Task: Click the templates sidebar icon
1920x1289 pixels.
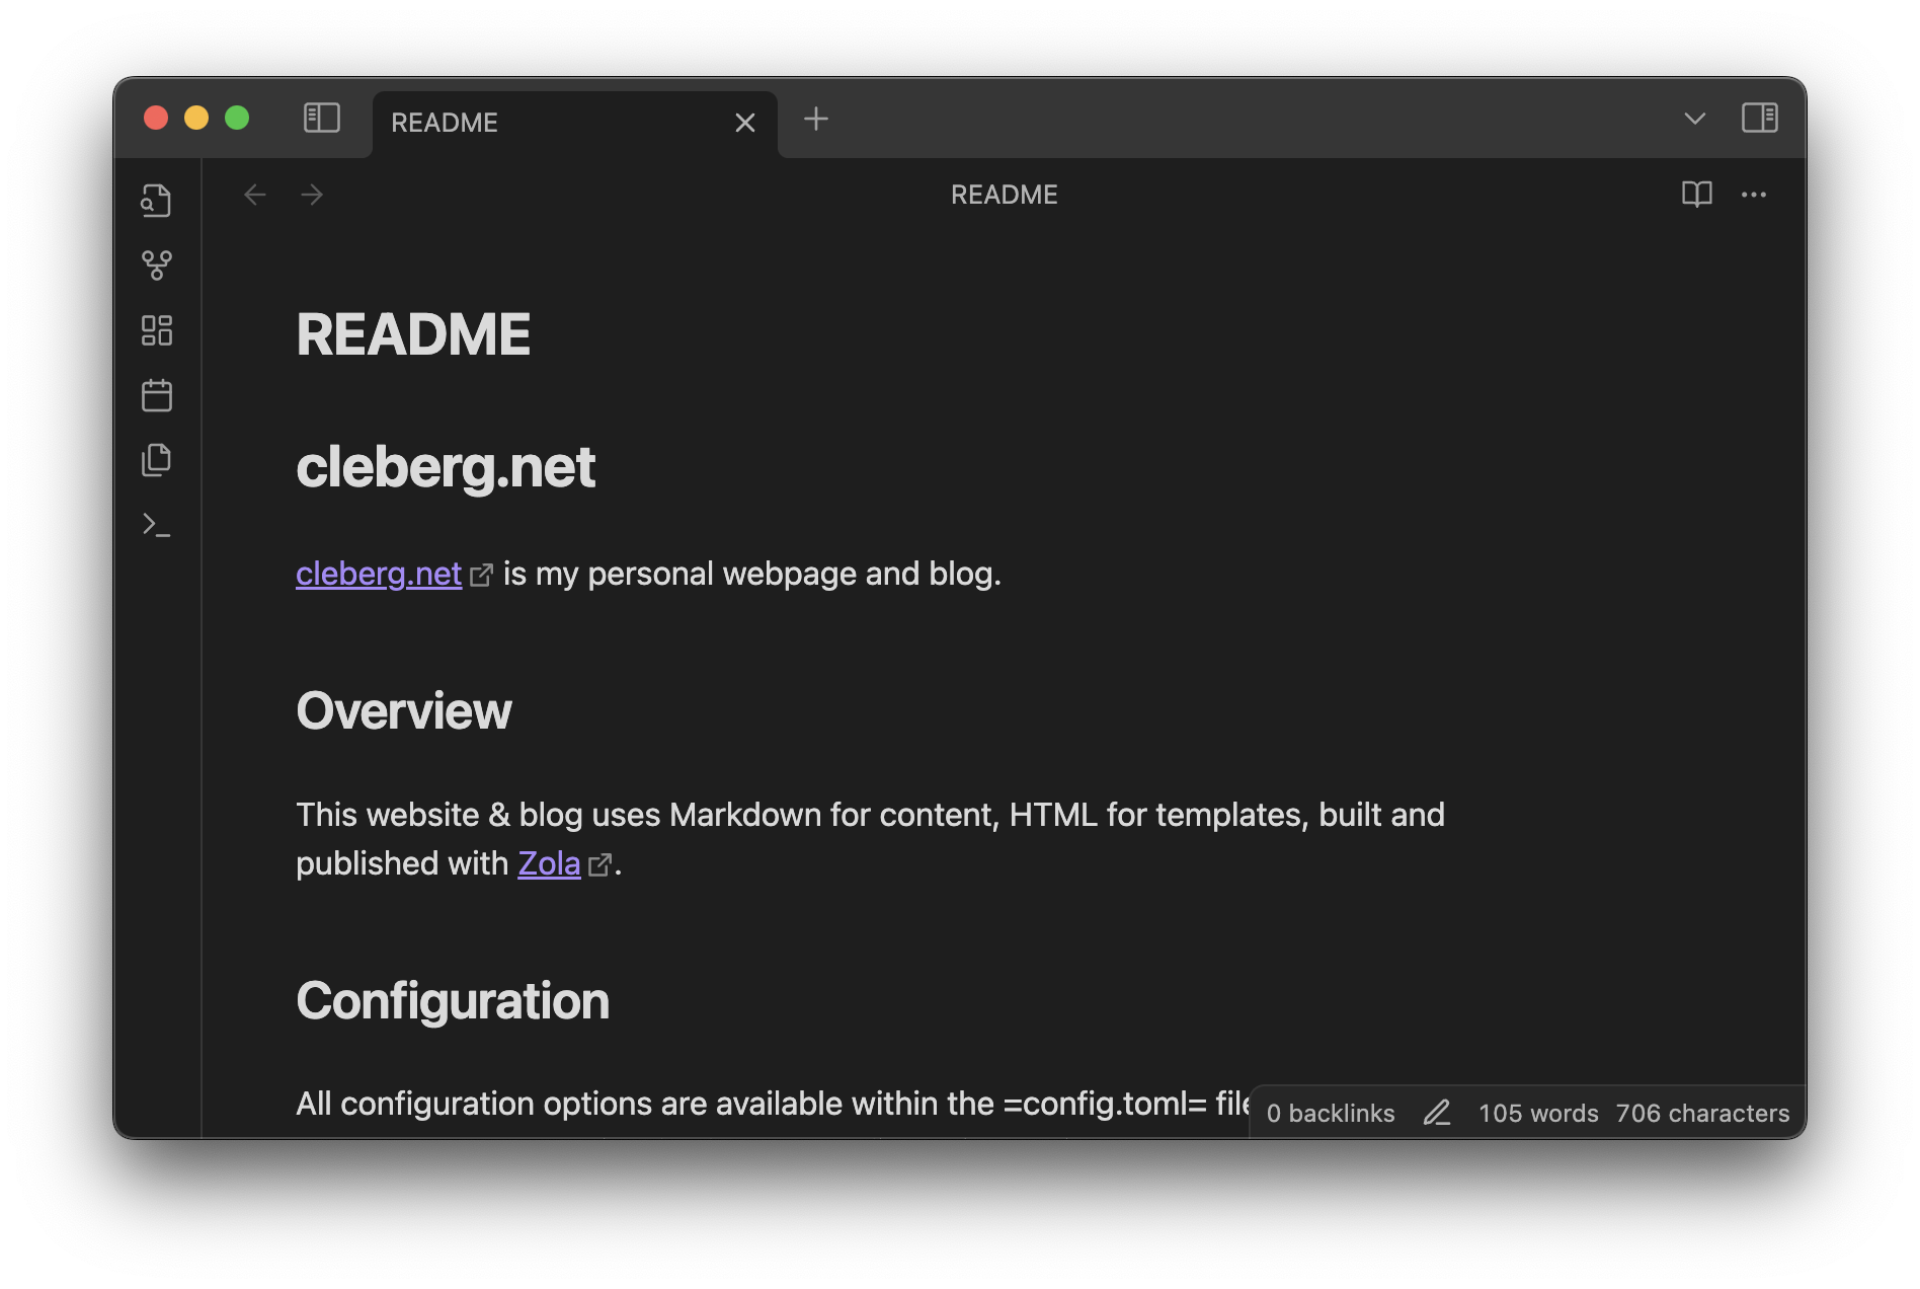Action: (x=156, y=459)
